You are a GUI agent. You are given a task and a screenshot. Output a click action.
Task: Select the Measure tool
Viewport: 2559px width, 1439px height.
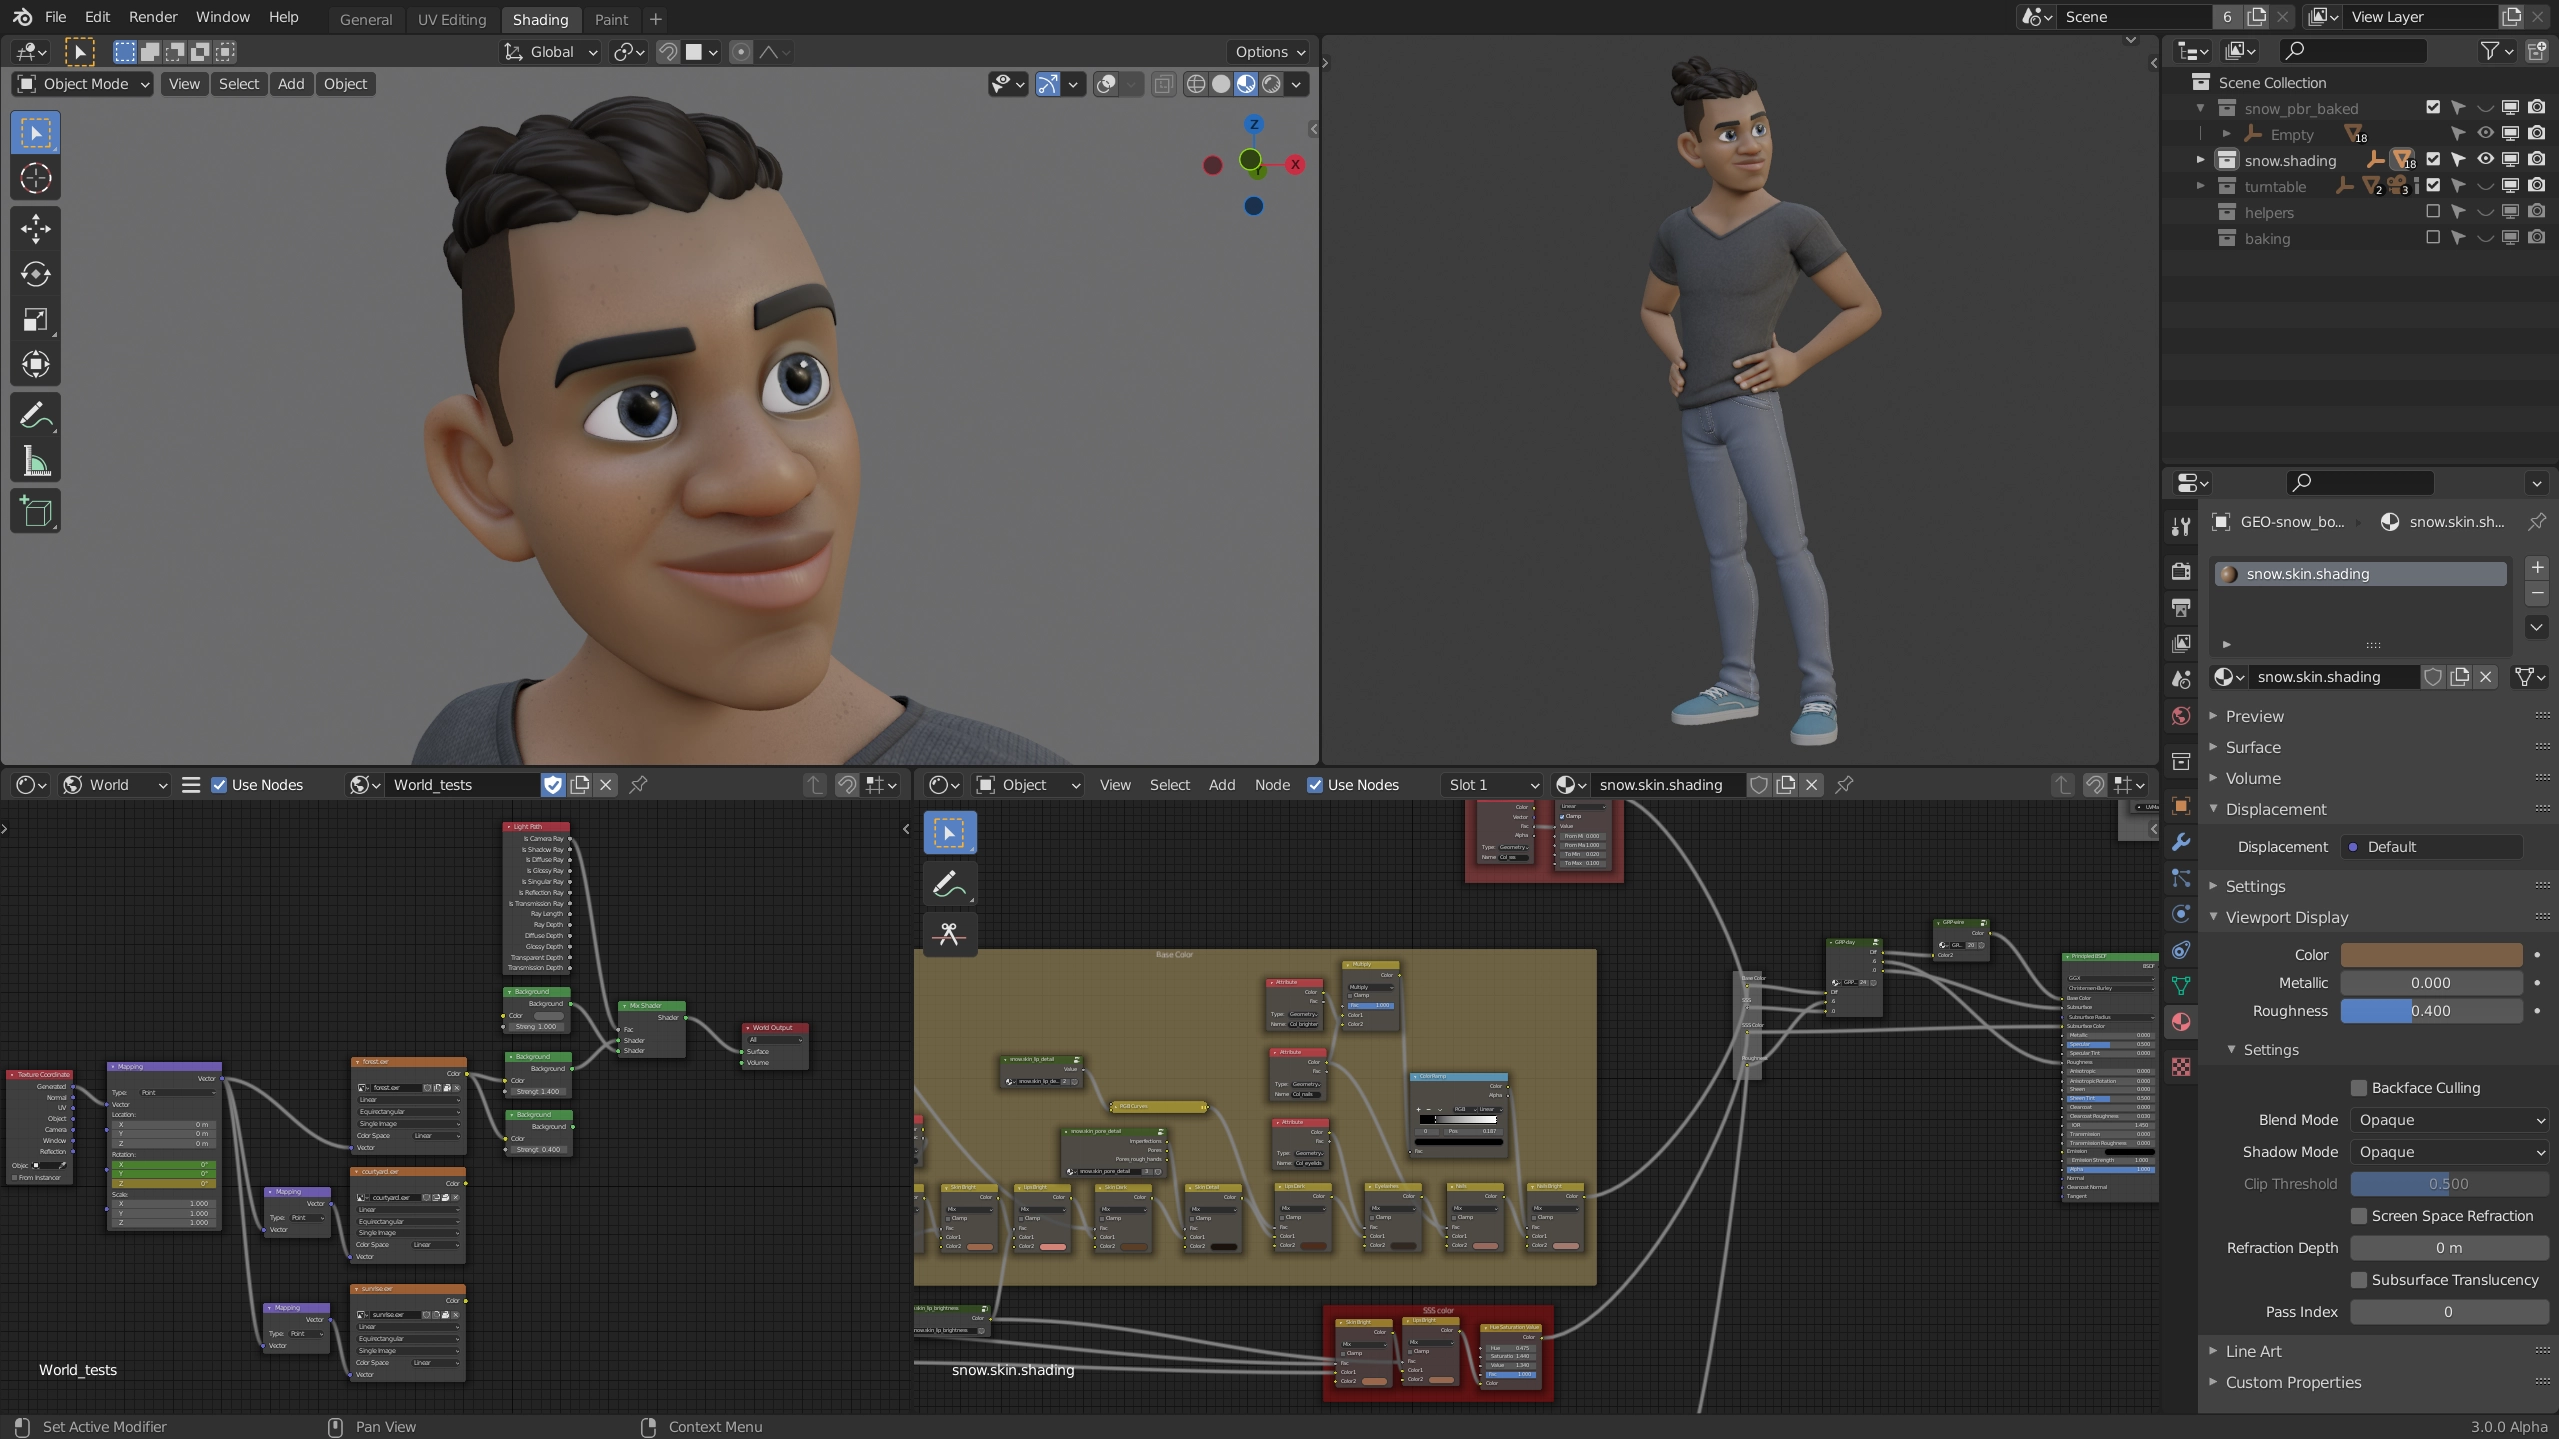click(36, 462)
